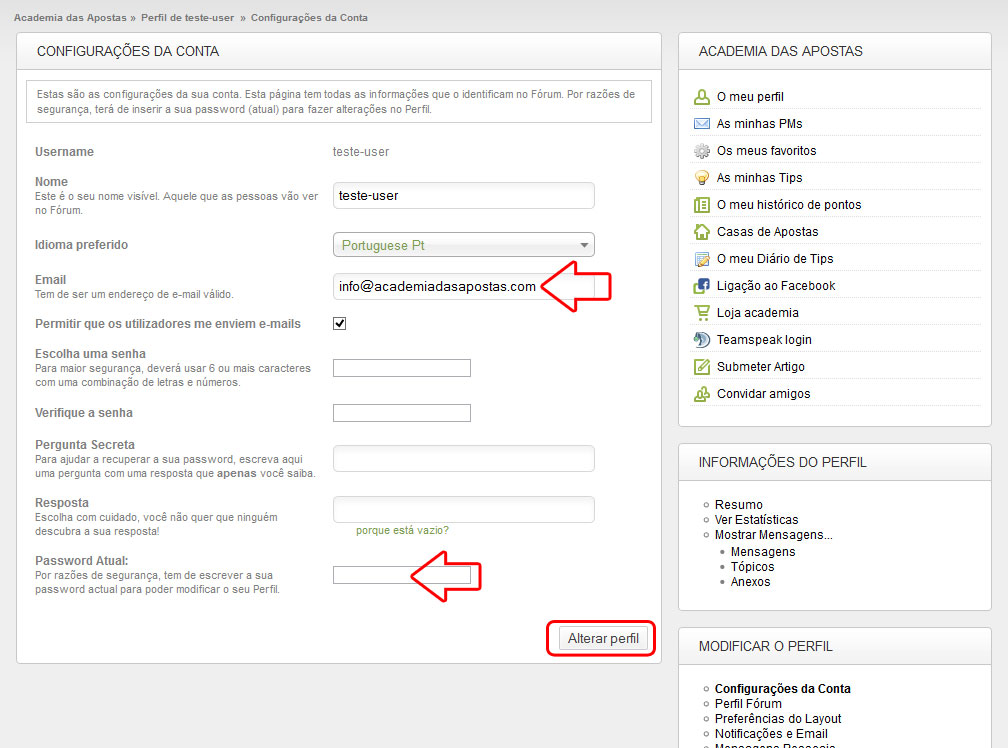Viewport: 1008px width, 748px height.
Task: Click the profile icon beside O meu perfil
Action: [x=701, y=97]
